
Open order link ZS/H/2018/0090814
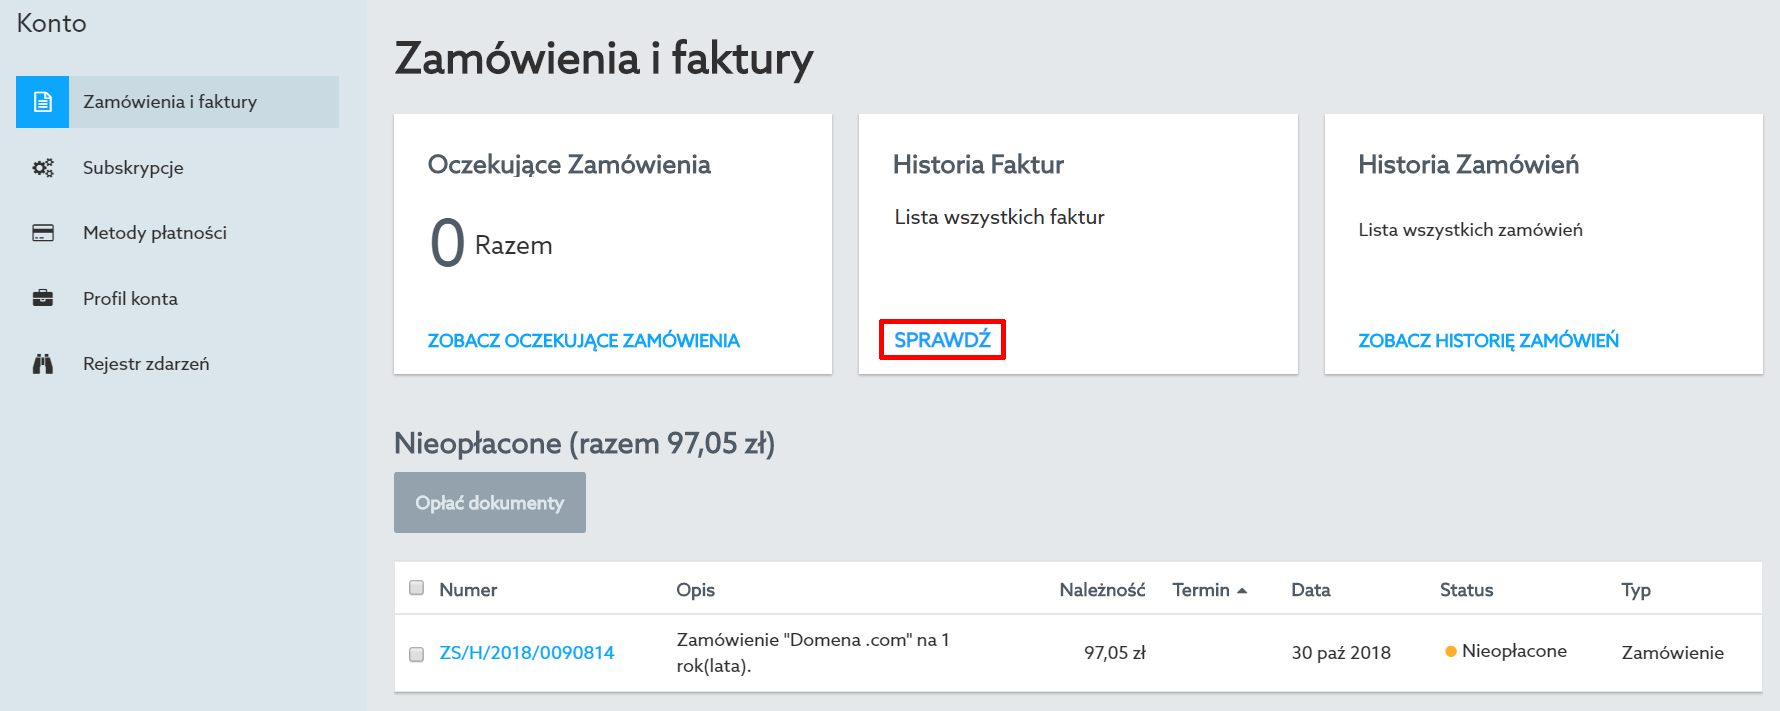click(x=527, y=653)
